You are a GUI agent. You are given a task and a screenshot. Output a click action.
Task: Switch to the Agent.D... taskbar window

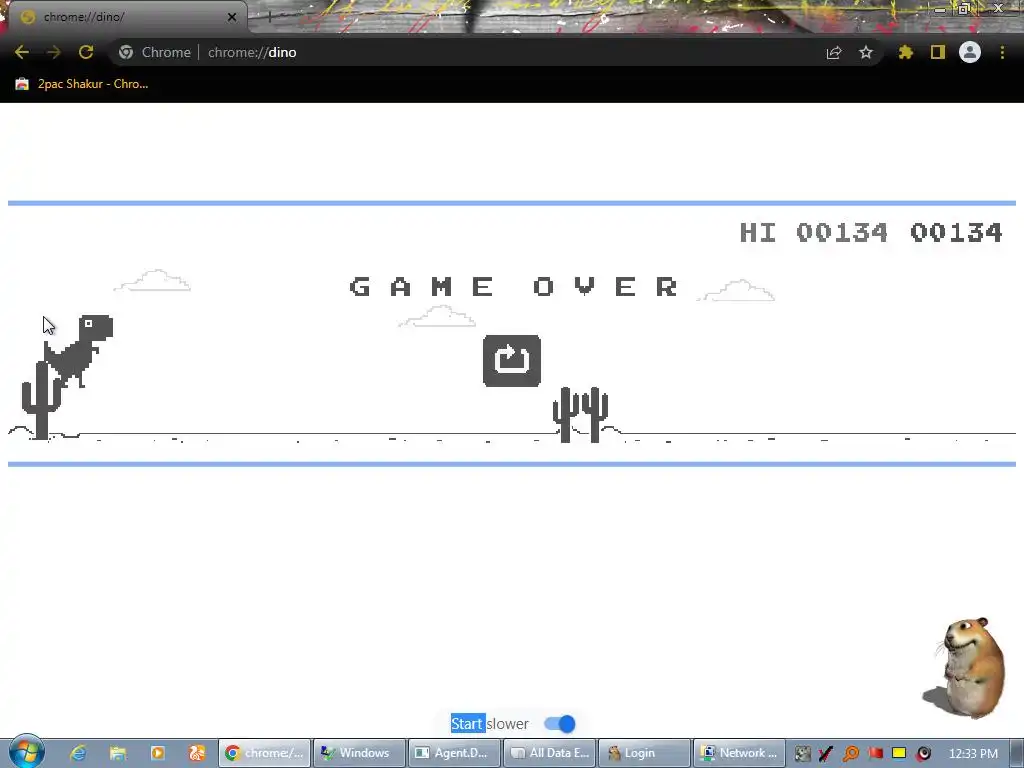454,753
